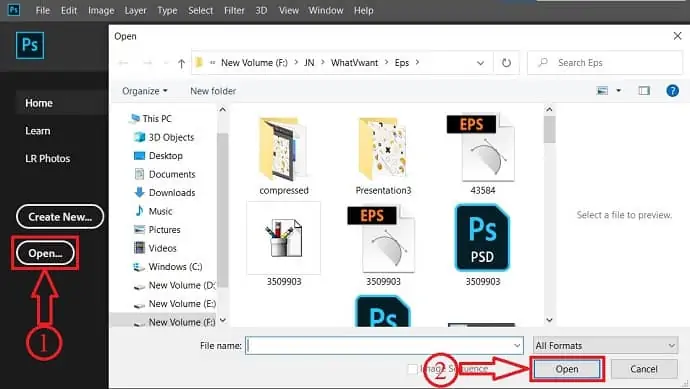Click JN in the address path

click(x=309, y=62)
